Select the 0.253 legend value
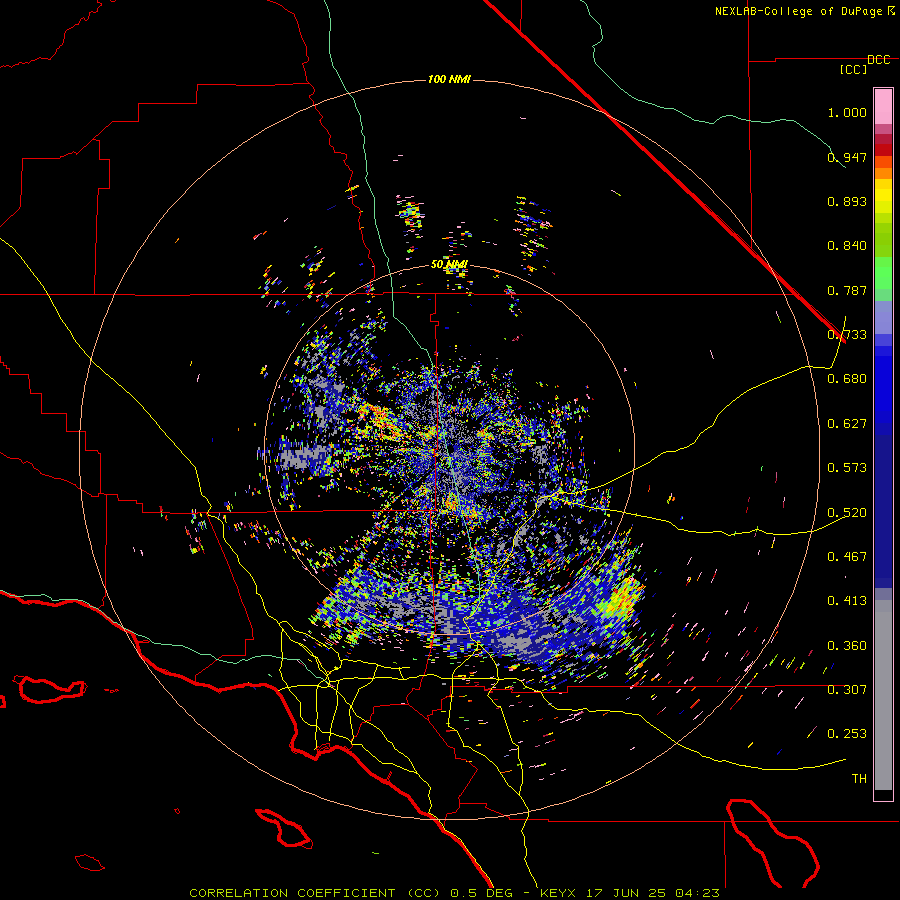Image resolution: width=900 pixels, height=900 pixels. point(847,734)
